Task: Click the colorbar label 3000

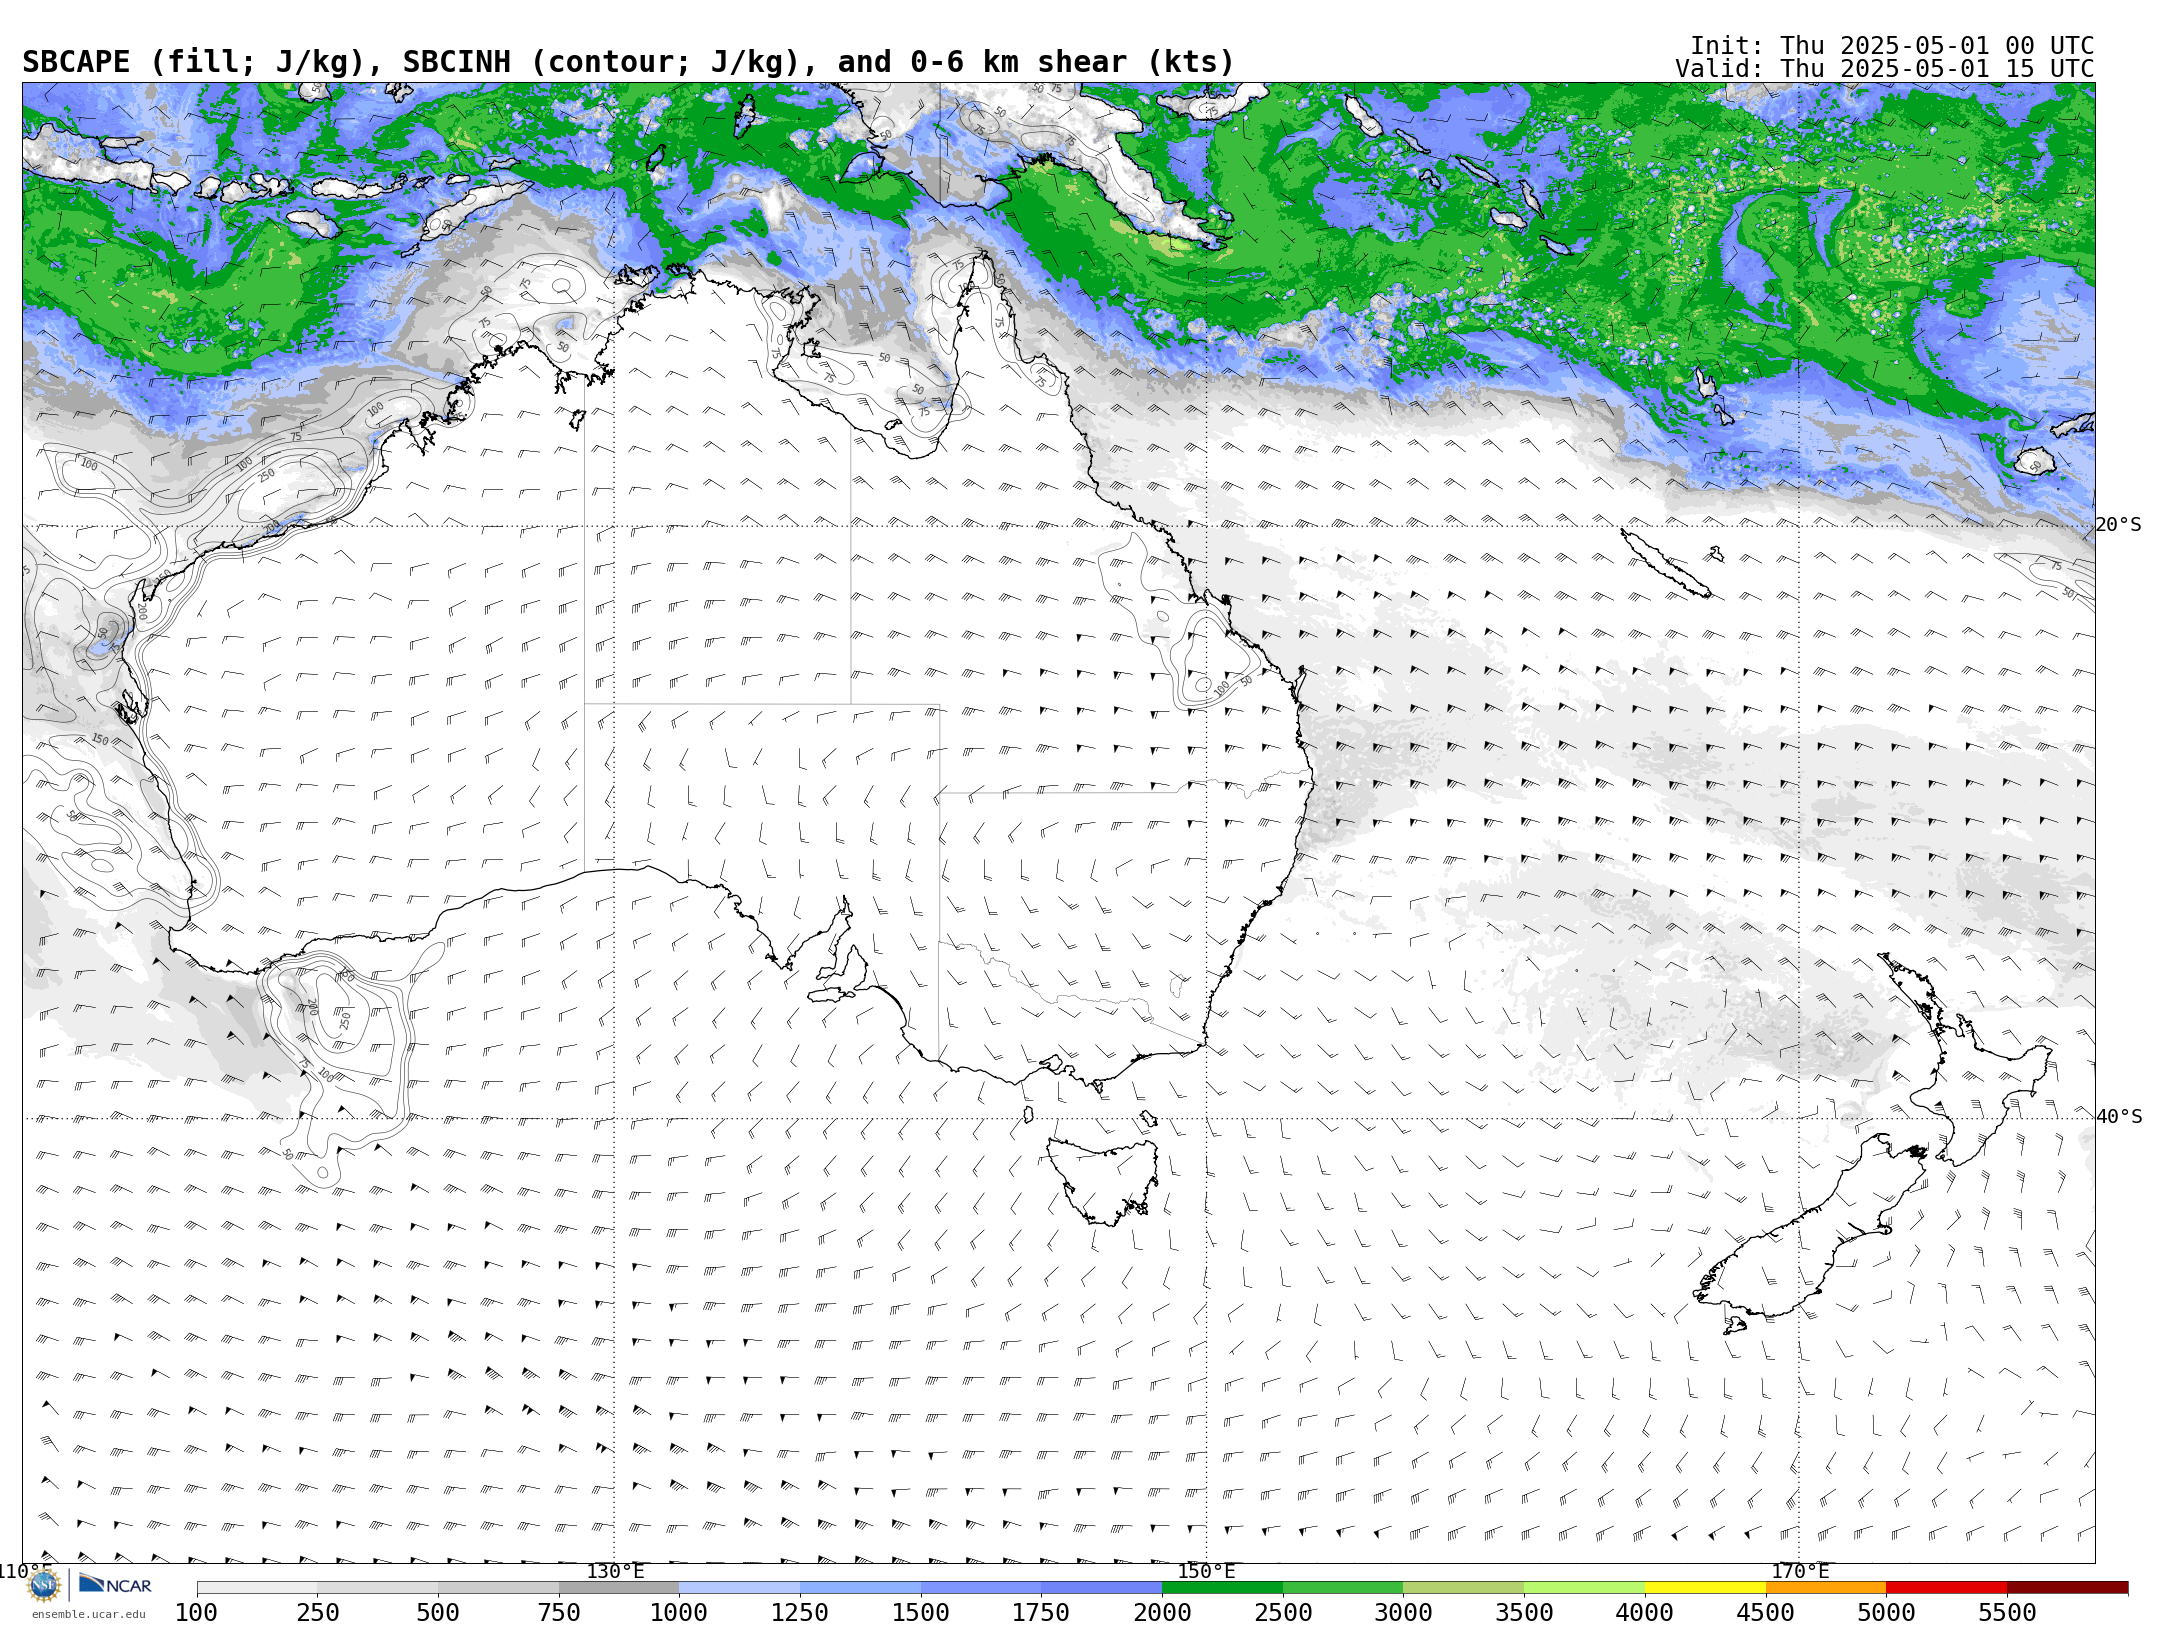Action: pos(1403,1613)
